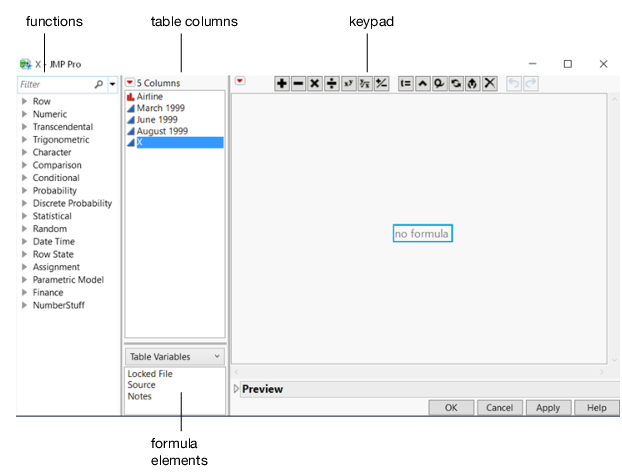Click the plus (add) keypad button
622x475 pixels.
282,84
